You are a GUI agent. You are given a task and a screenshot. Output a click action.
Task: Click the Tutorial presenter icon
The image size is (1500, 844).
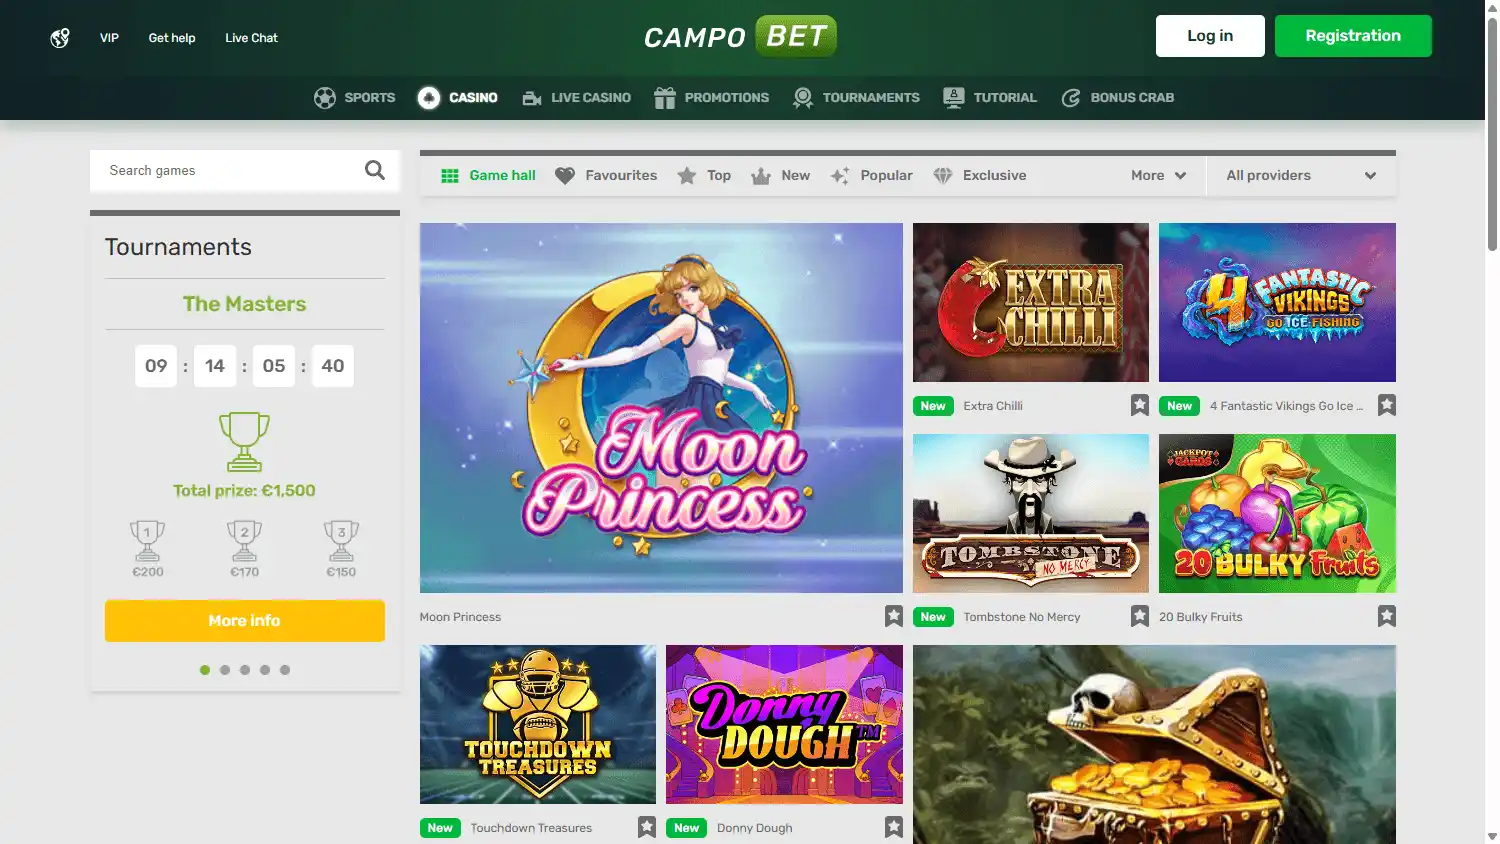click(x=954, y=98)
